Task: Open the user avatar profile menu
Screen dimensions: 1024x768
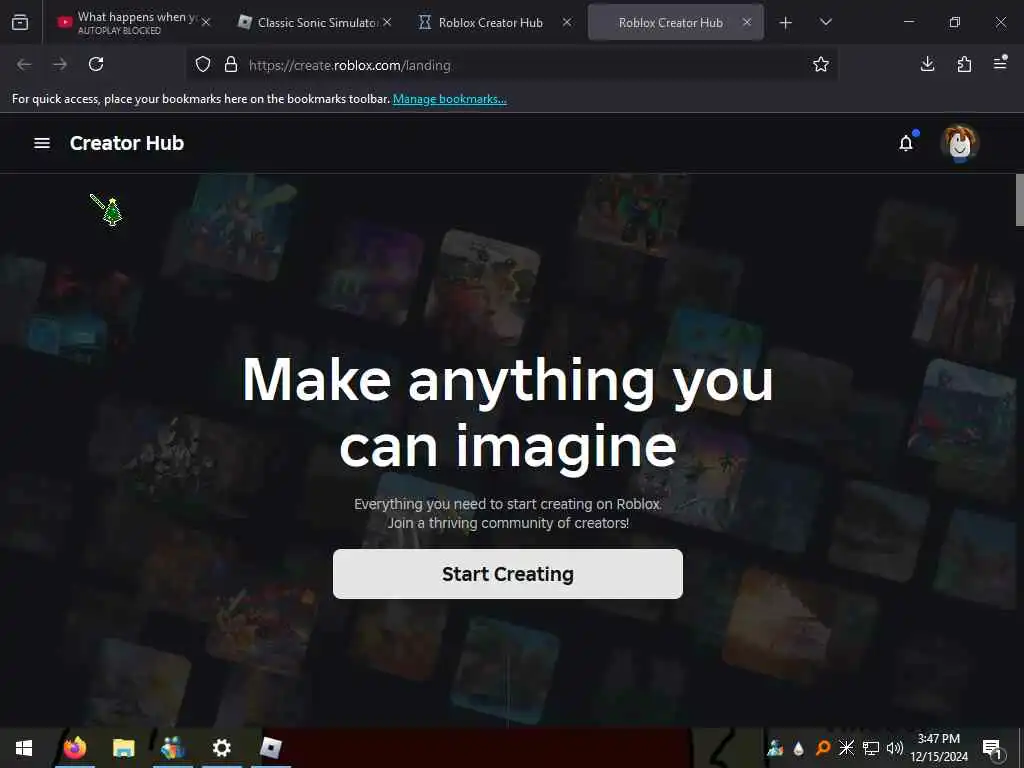Action: tap(959, 143)
